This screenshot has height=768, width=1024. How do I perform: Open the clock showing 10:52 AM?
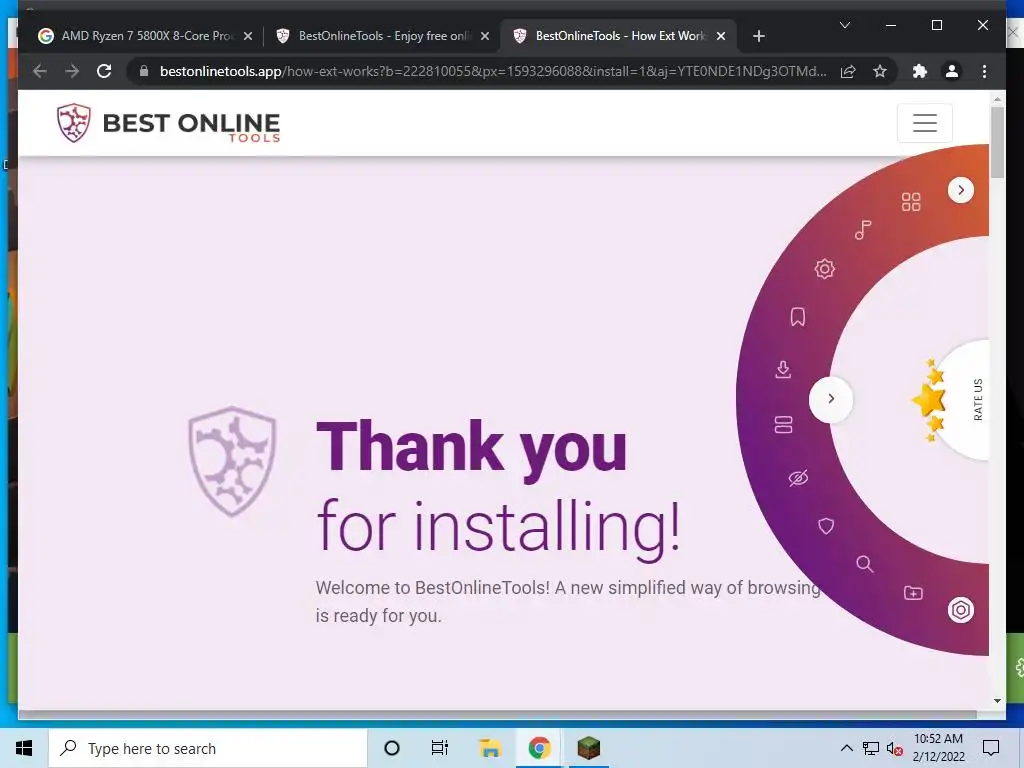point(938,748)
